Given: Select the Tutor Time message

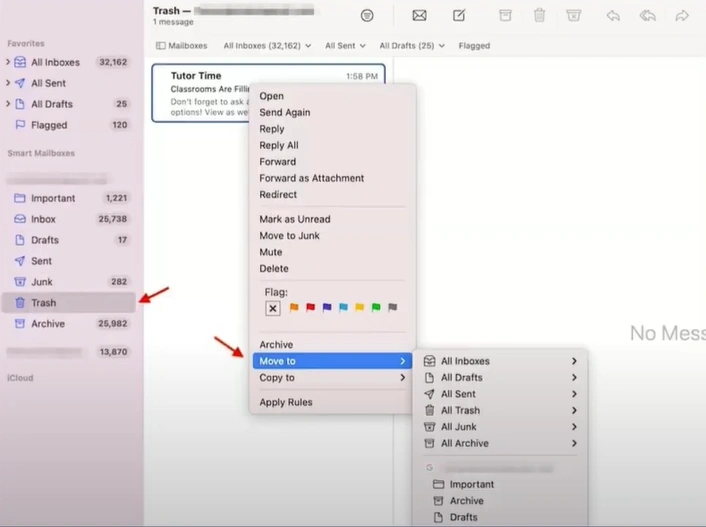Looking at the screenshot, I should pyautogui.click(x=268, y=93).
